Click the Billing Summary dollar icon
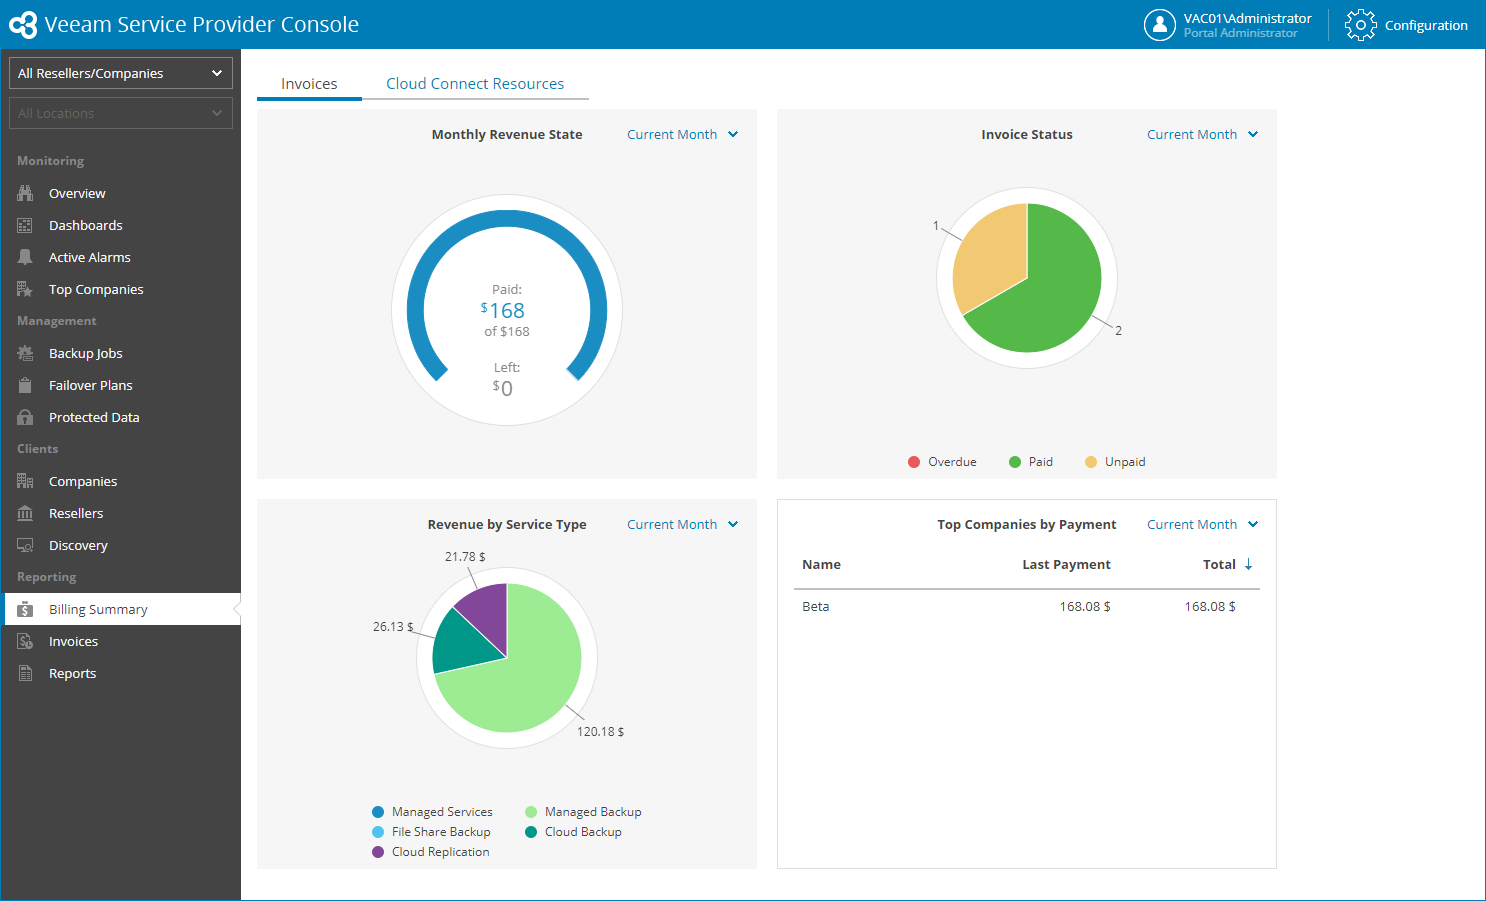 click(25, 609)
